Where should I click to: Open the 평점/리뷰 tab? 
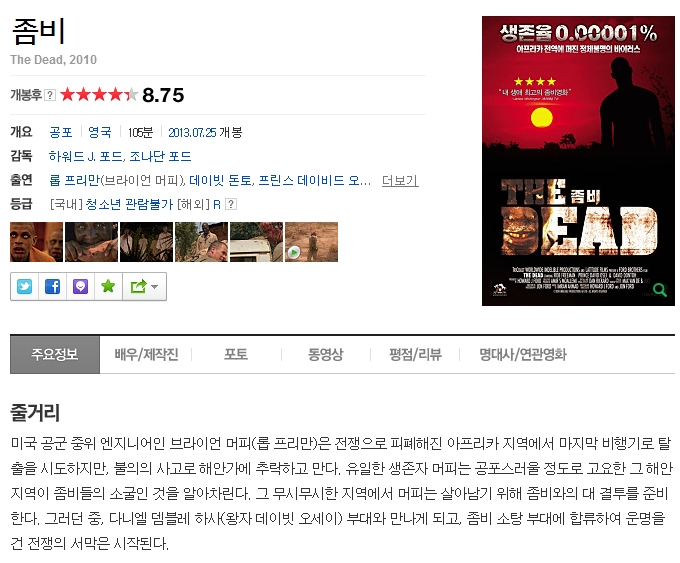415,354
